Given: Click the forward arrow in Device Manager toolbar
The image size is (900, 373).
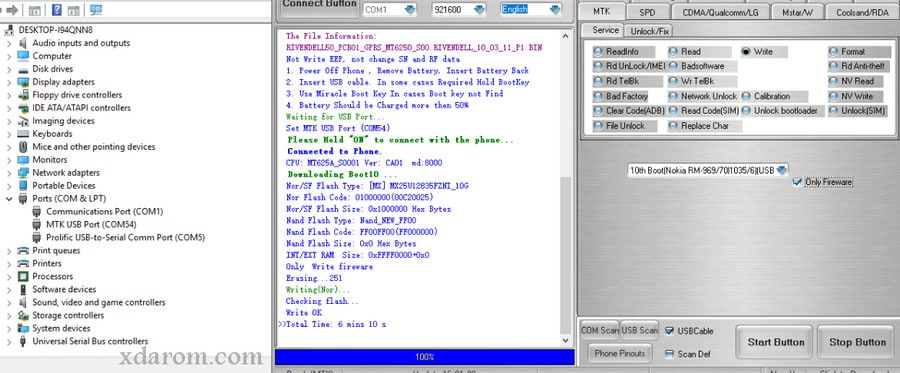Looking at the screenshot, I should [11, 10].
